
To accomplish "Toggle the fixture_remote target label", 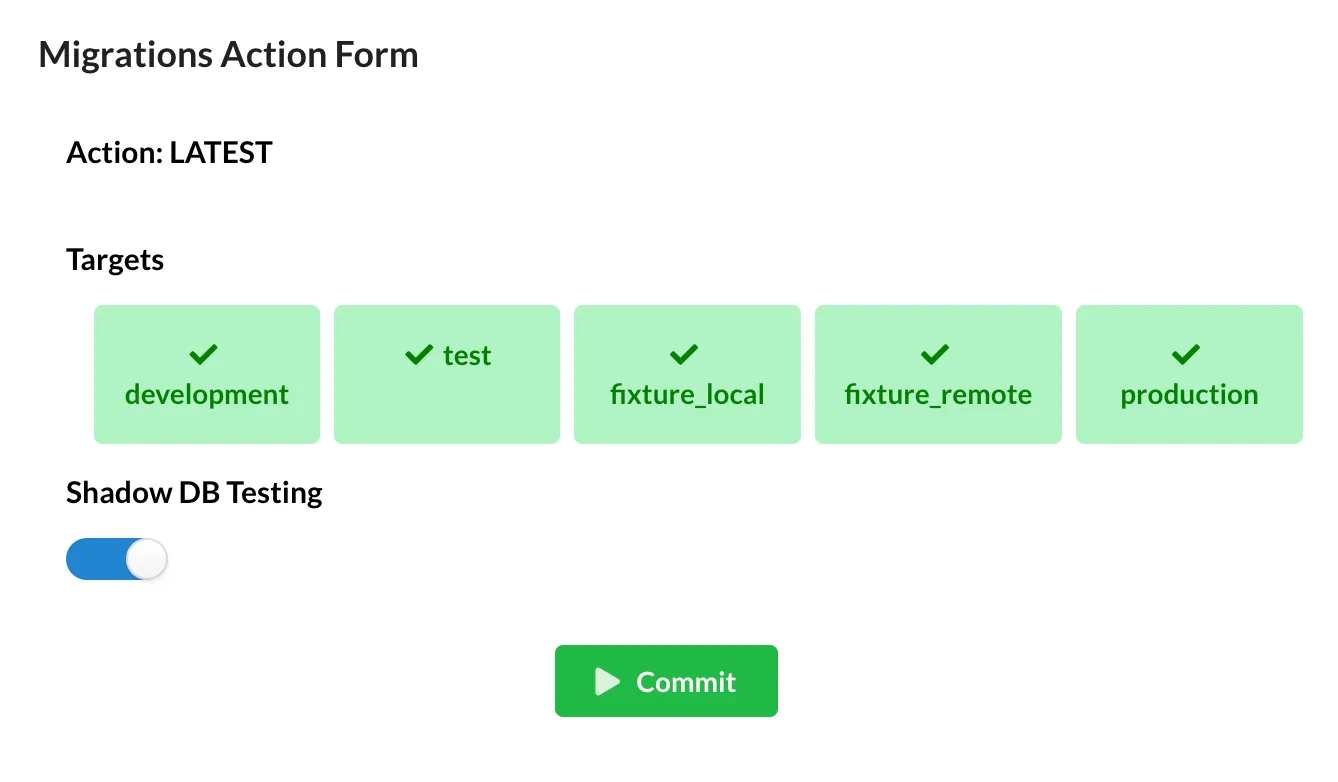I will click(x=938, y=395).
